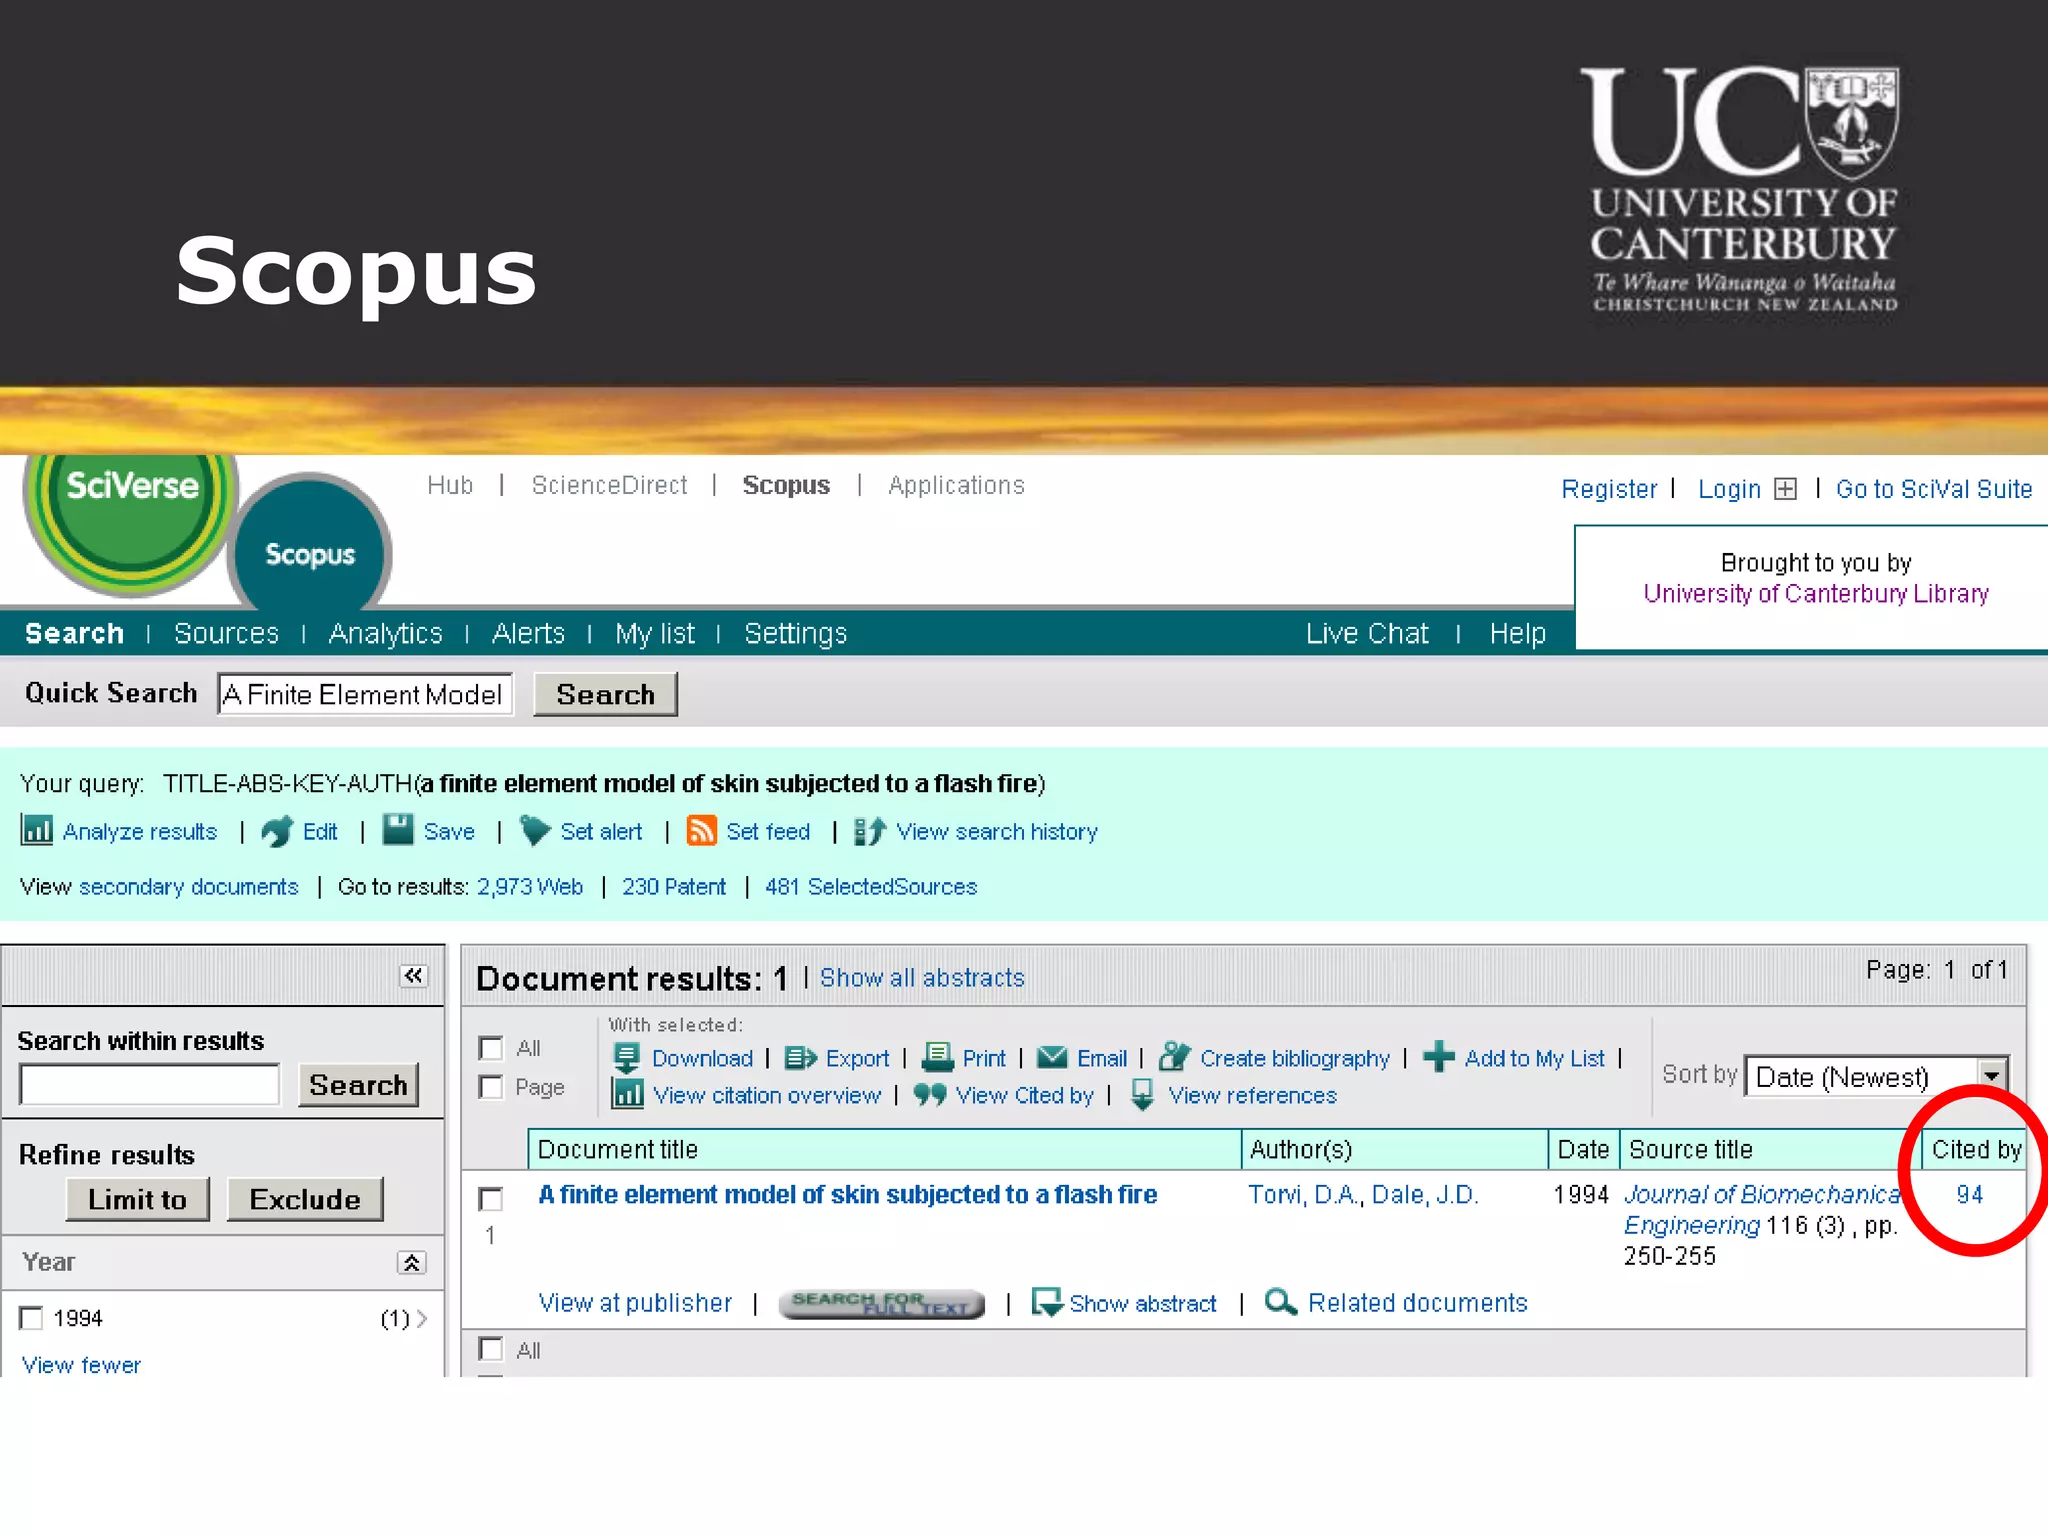
Task: Click the Register link
Action: click(1609, 489)
